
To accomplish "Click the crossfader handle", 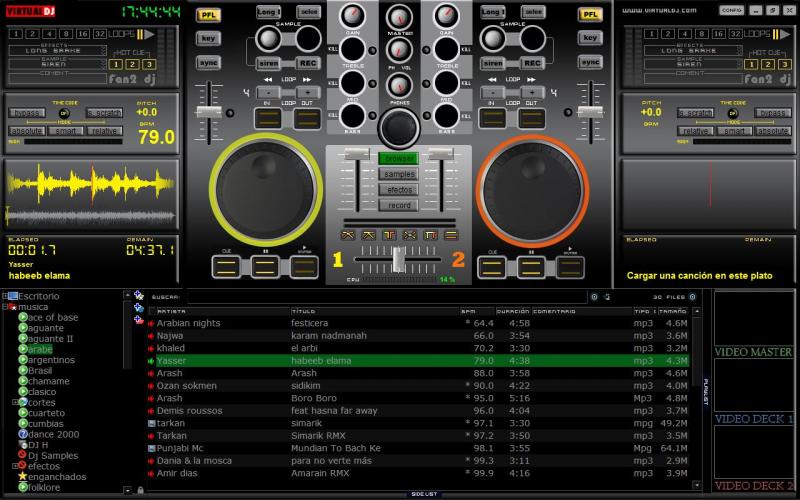I will point(398,259).
